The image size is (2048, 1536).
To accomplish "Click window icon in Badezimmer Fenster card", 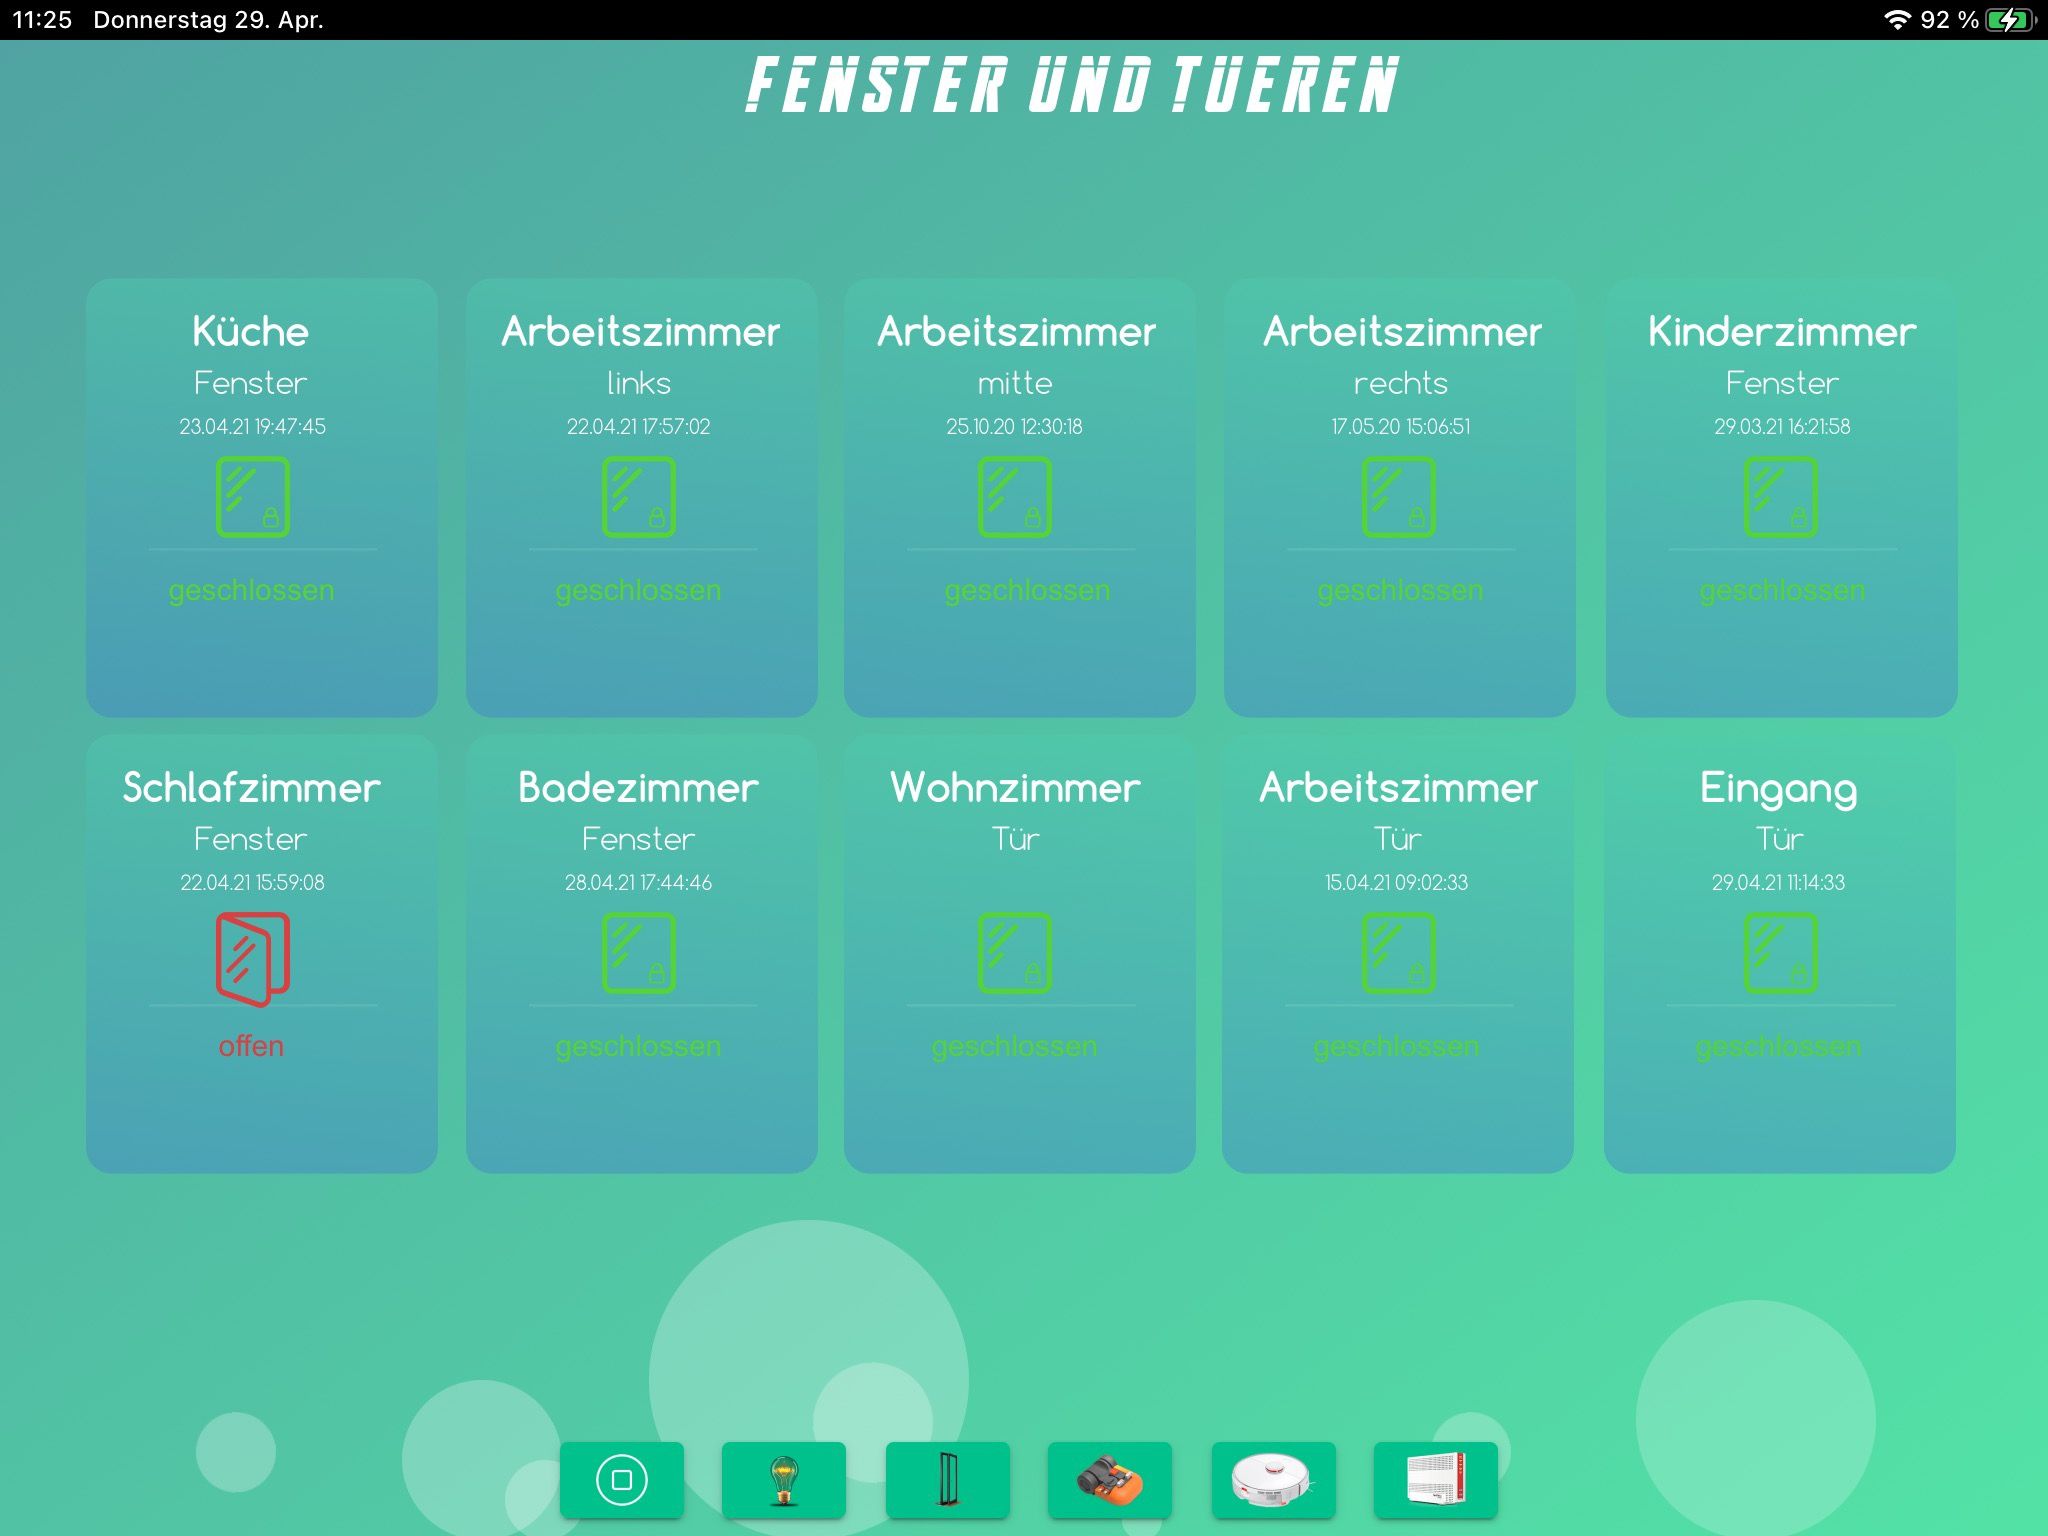I will 638,953.
